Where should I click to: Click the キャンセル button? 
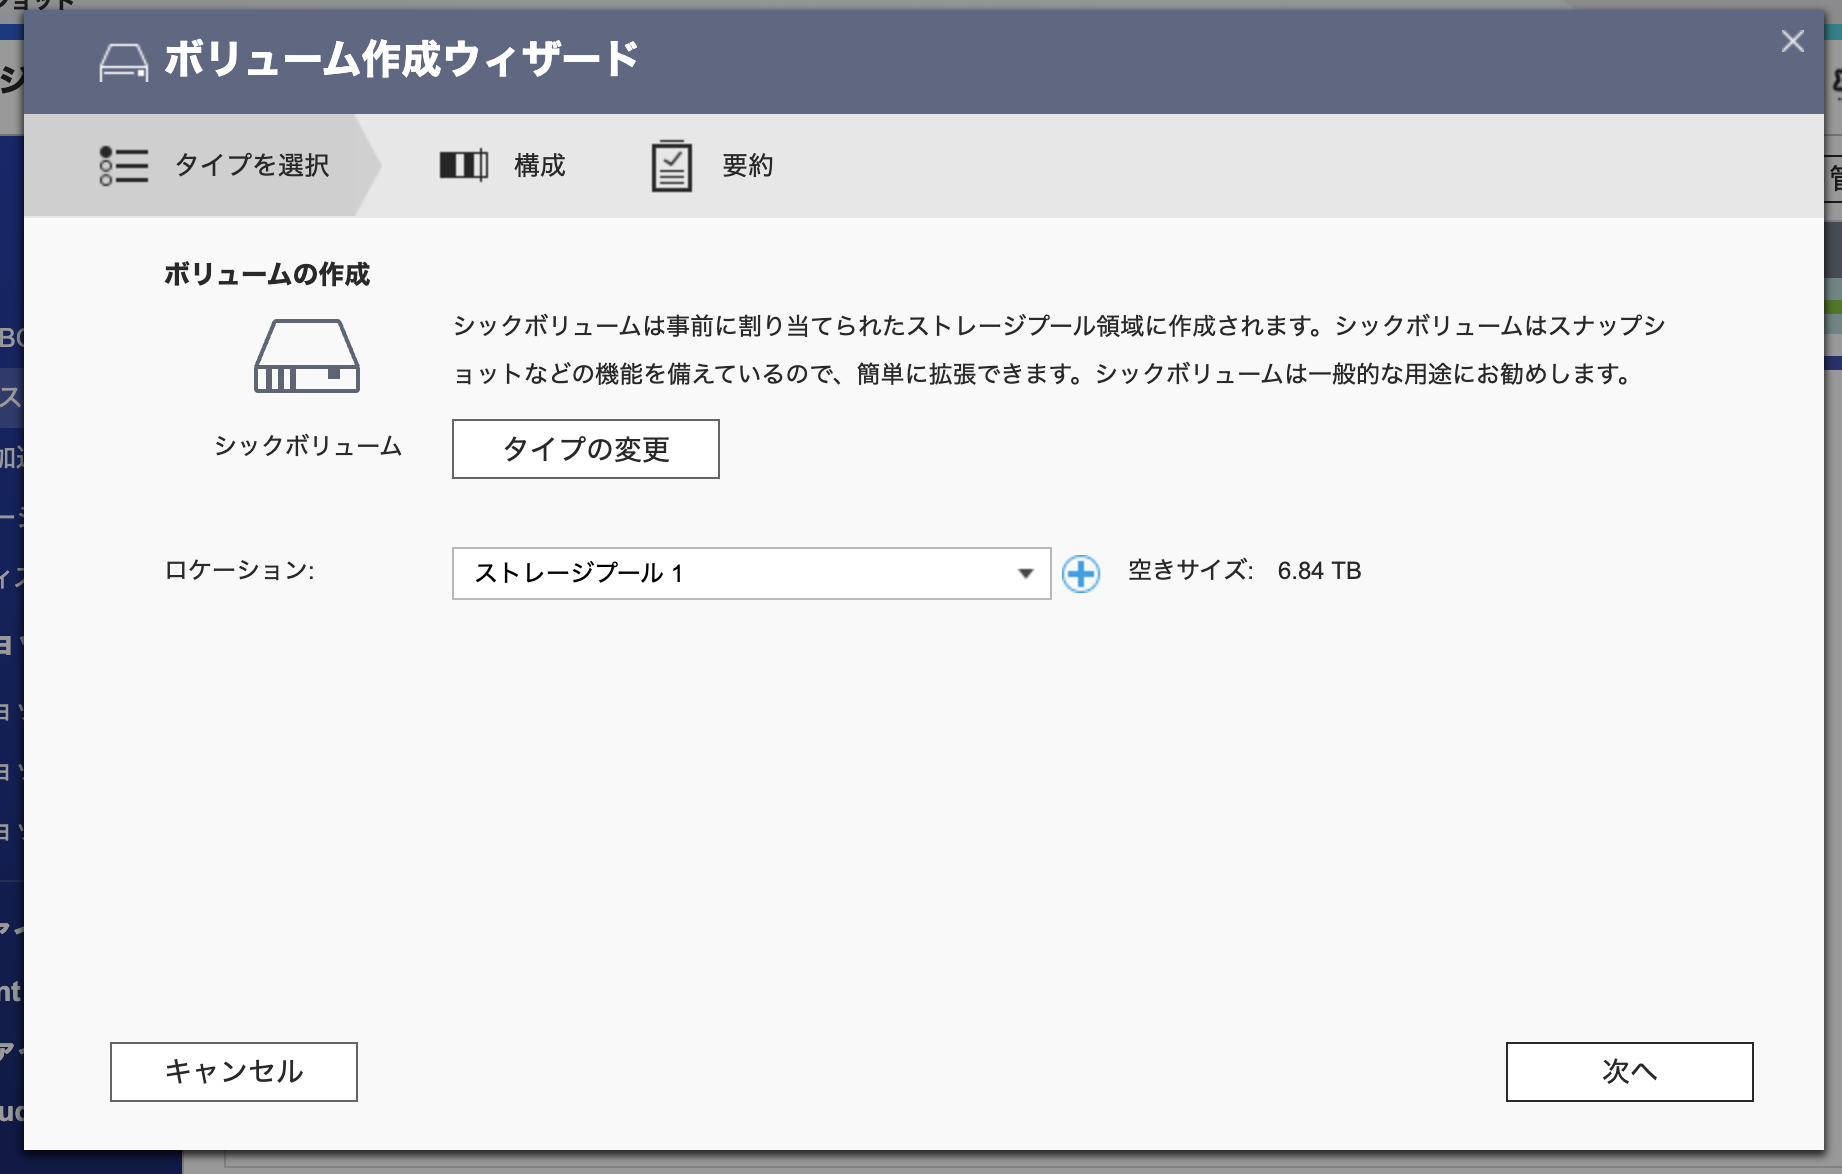click(x=232, y=1071)
